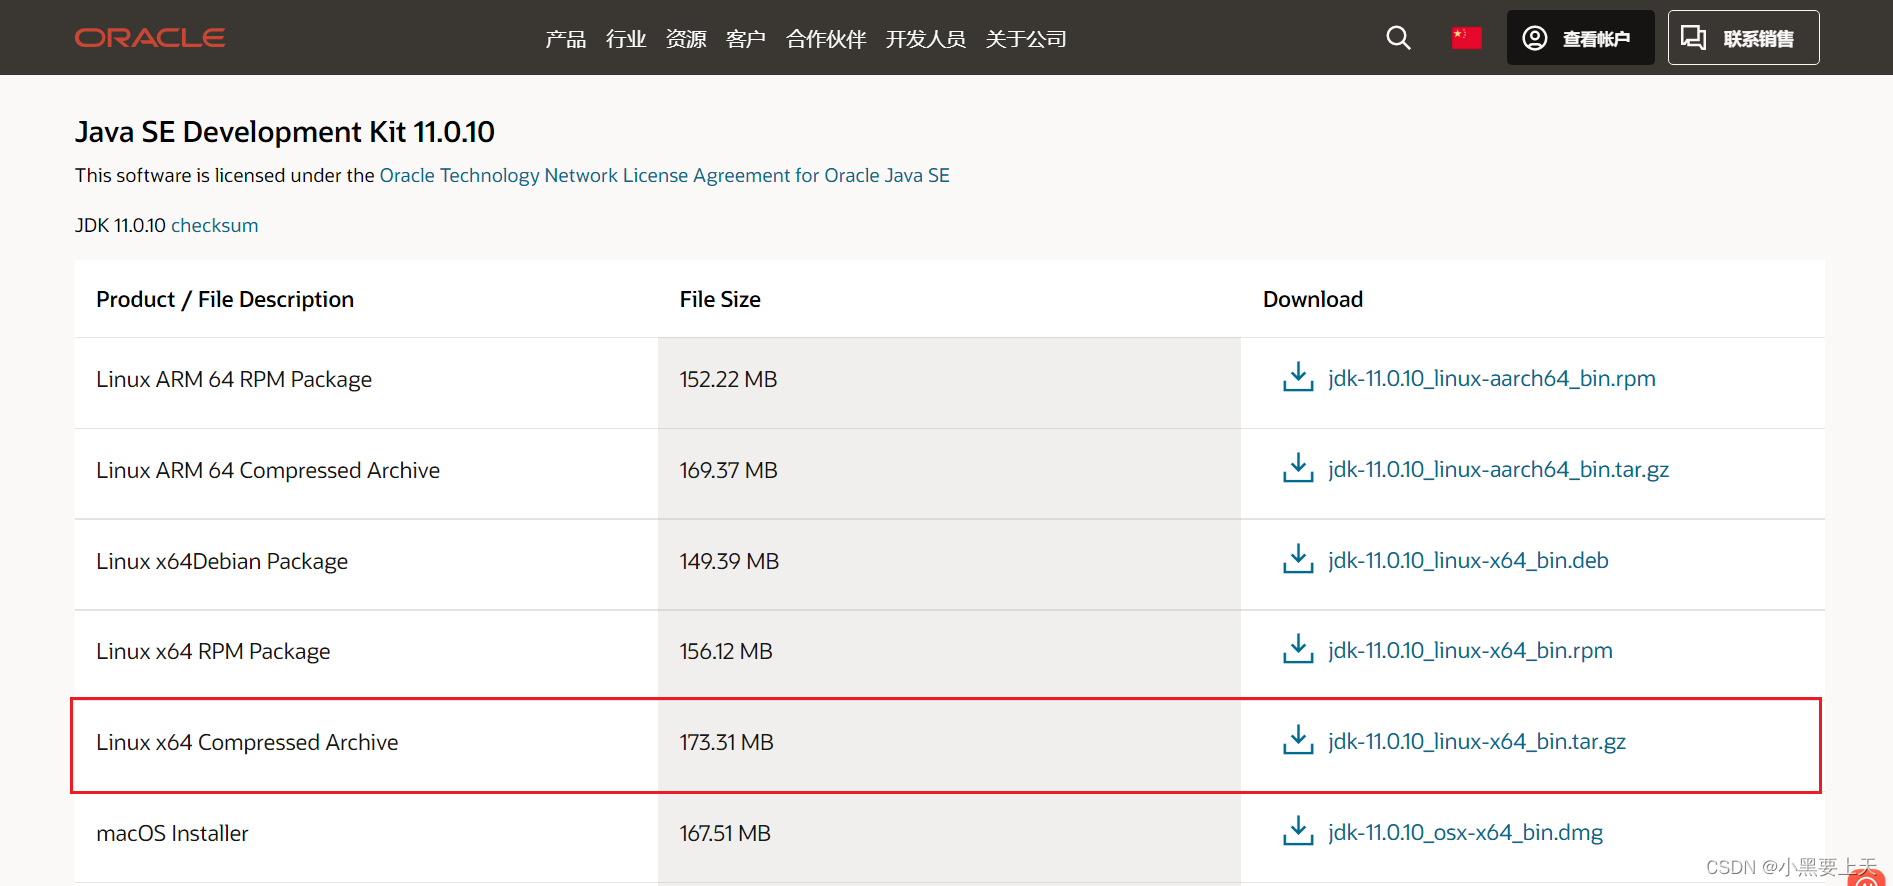The width and height of the screenshot is (1893, 886).
Task: Click the 156.12 MB file size
Action: point(726,652)
